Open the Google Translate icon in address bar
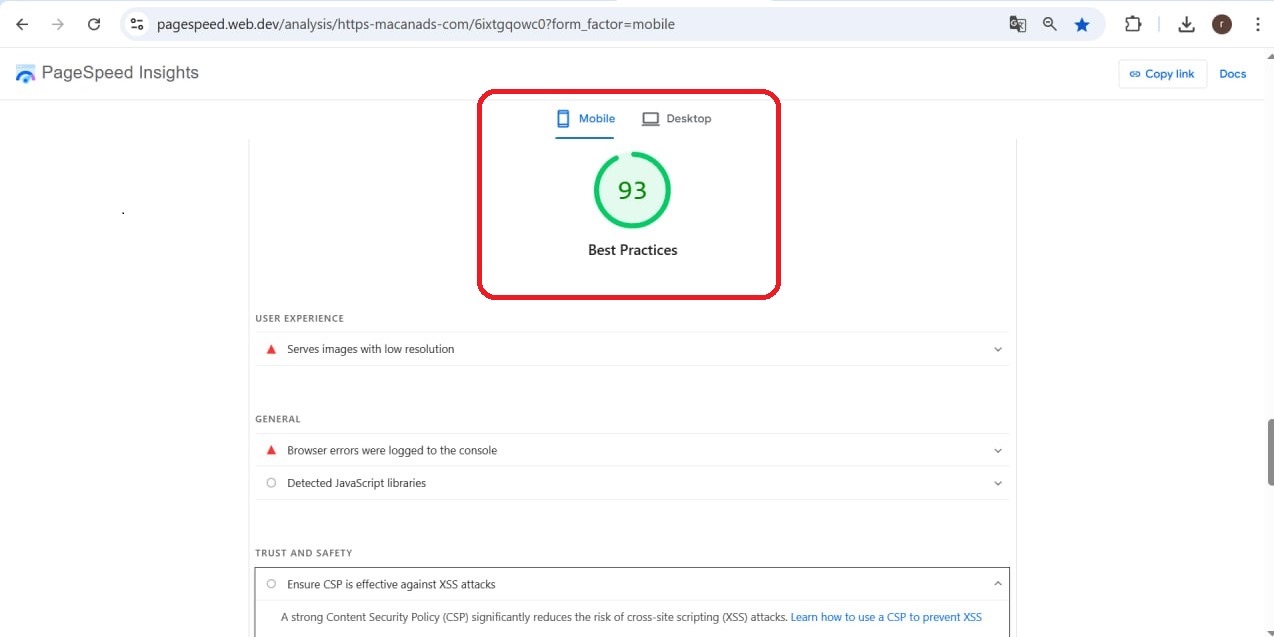Image resolution: width=1274 pixels, height=637 pixels. click(x=1017, y=23)
